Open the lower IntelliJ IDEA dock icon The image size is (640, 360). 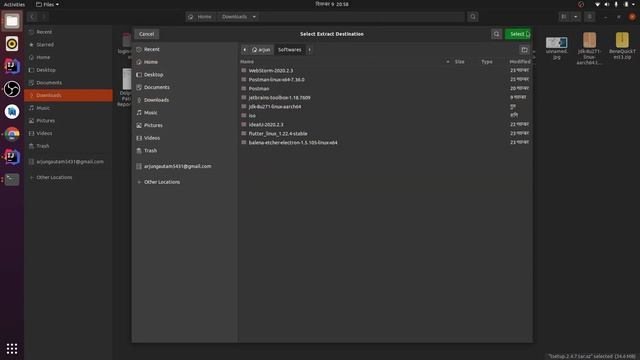pyautogui.click(x=12, y=157)
